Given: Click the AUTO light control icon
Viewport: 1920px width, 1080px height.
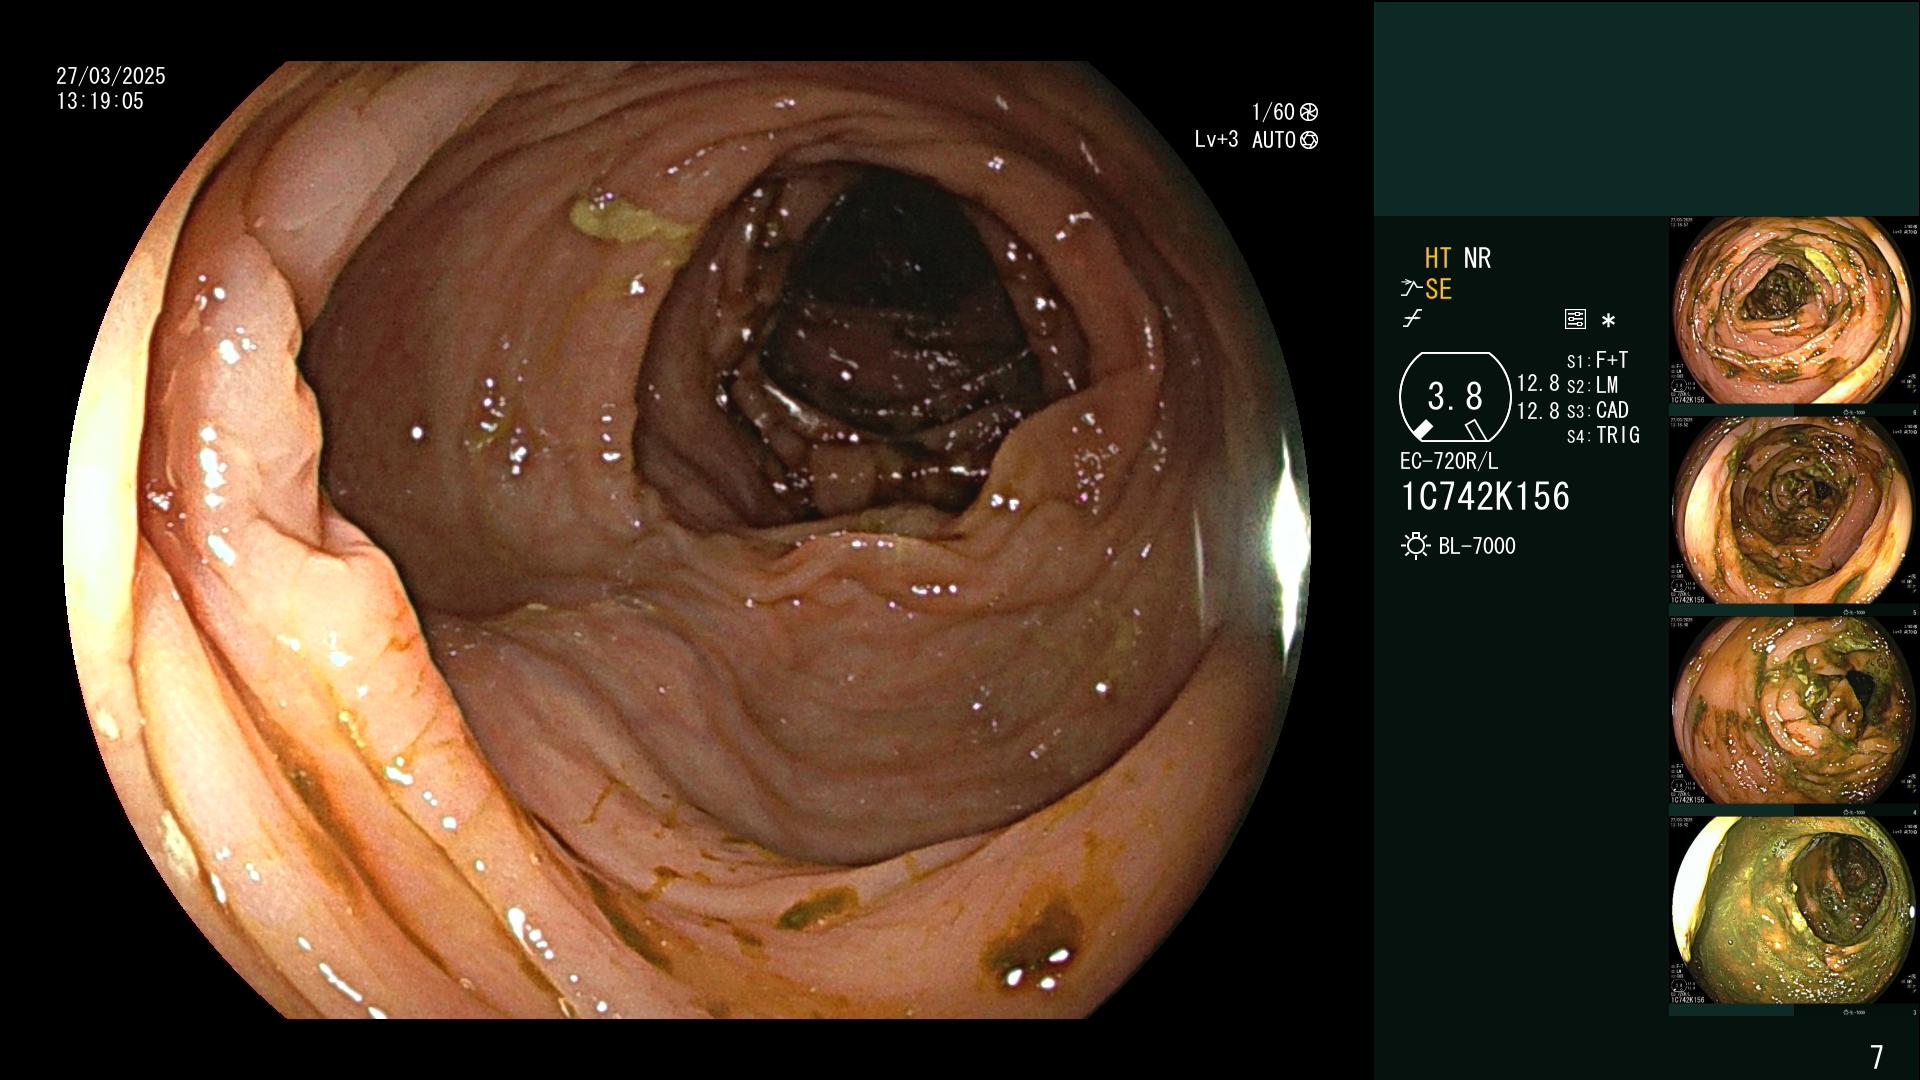Looking at the screenshot, I should click(1308, 141).
